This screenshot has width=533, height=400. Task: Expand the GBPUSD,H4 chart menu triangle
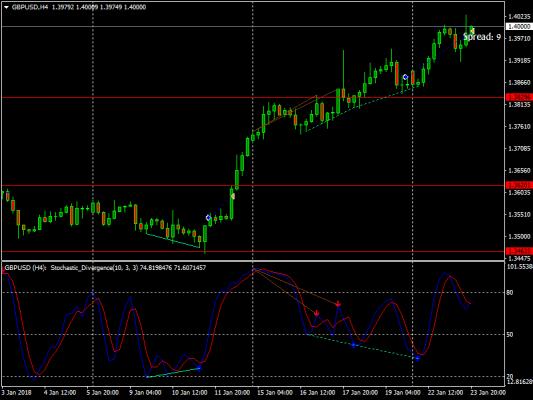tap(6, 7)
